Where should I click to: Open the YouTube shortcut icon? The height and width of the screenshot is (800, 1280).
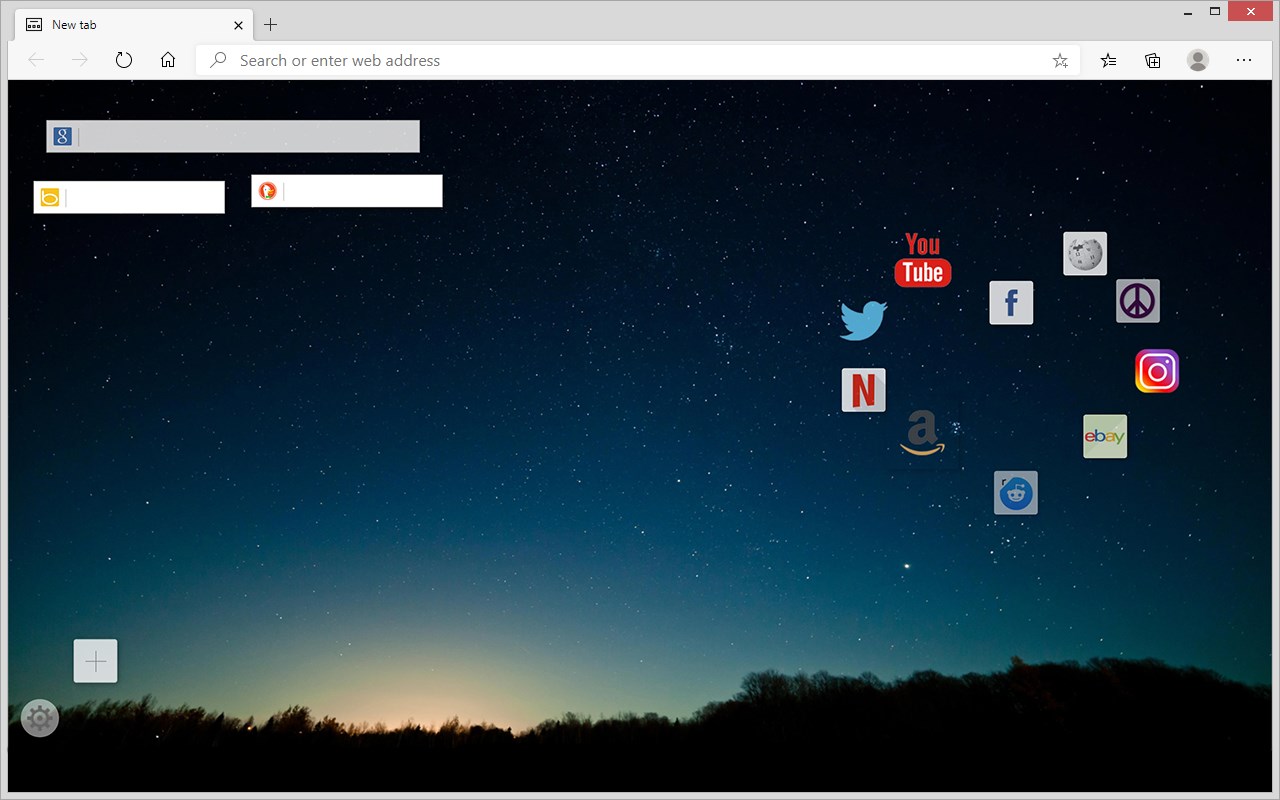(922, 260)
